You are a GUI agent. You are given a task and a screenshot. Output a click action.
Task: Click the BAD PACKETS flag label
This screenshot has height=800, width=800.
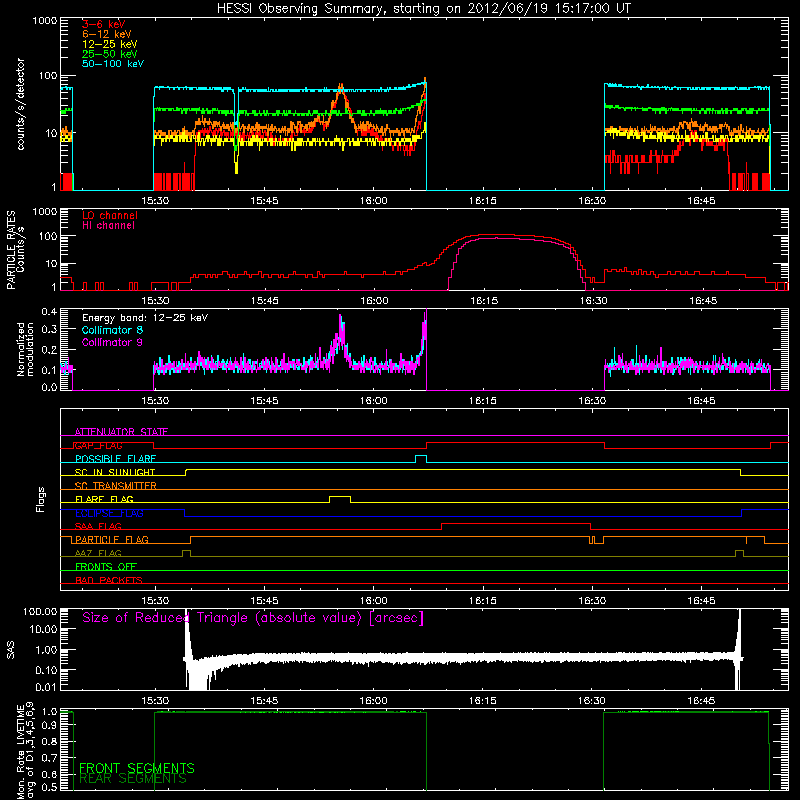click(x=109, y=580)
